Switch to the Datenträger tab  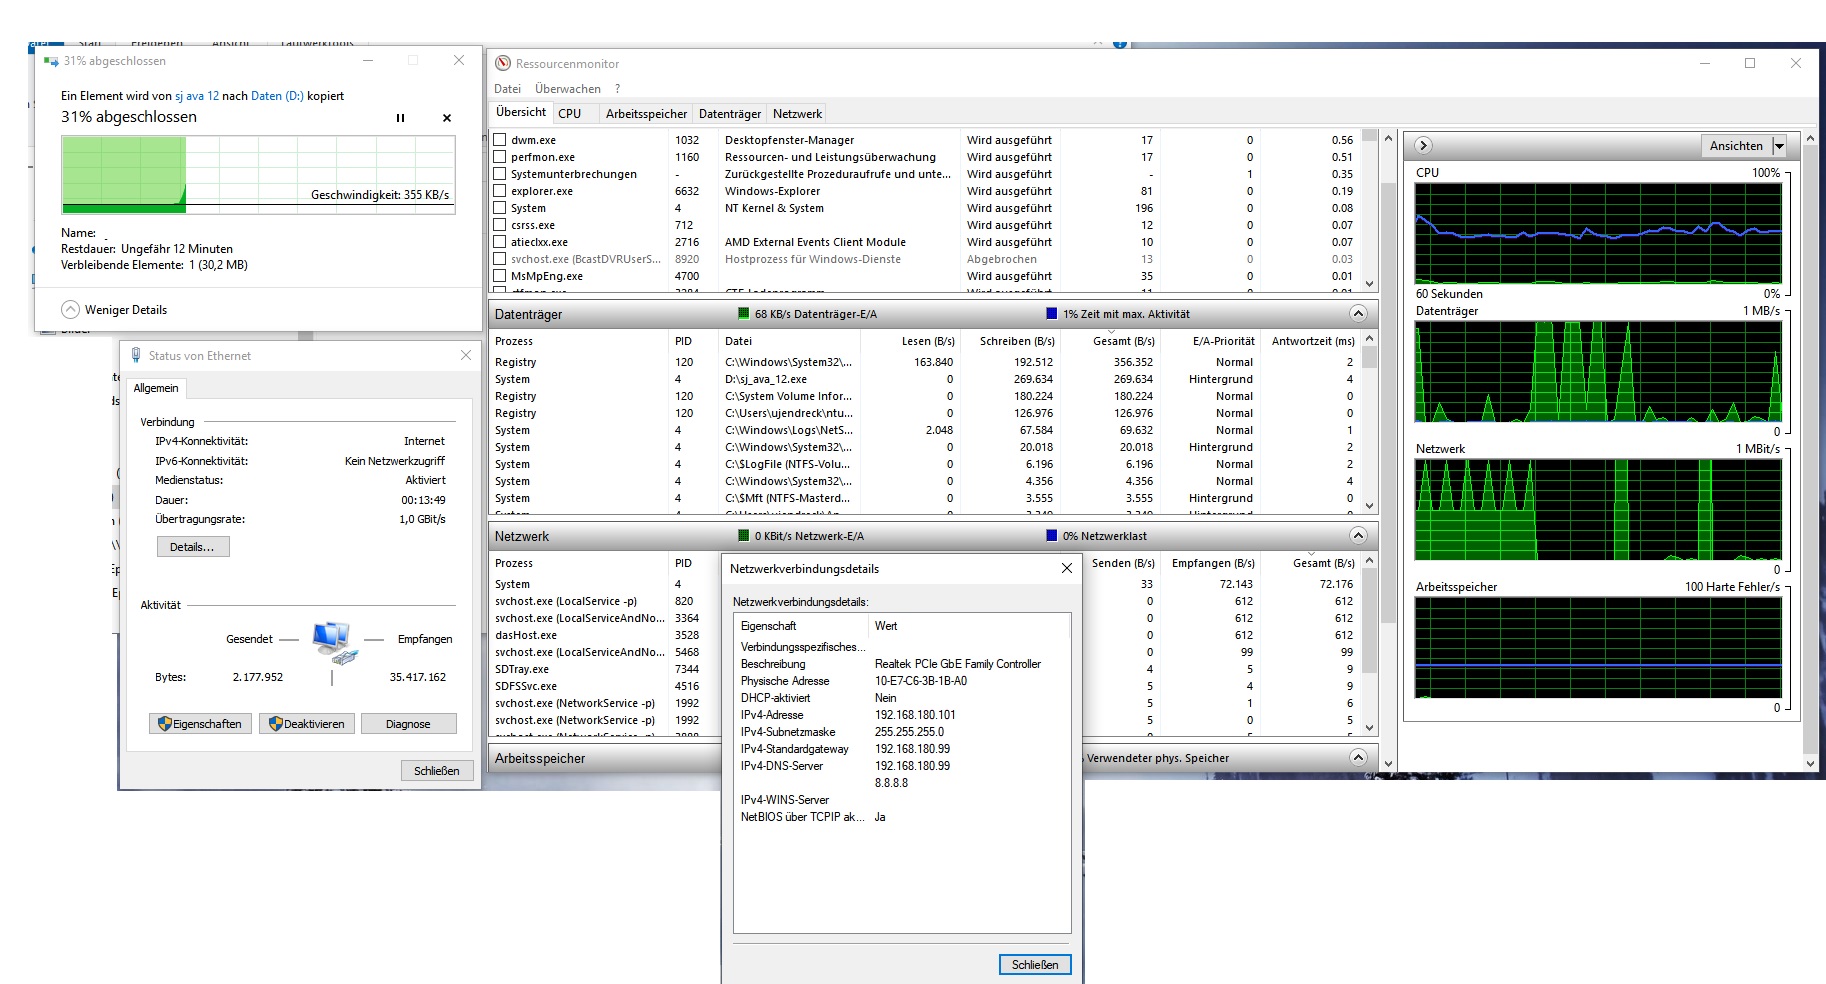(x=730, y=114)
